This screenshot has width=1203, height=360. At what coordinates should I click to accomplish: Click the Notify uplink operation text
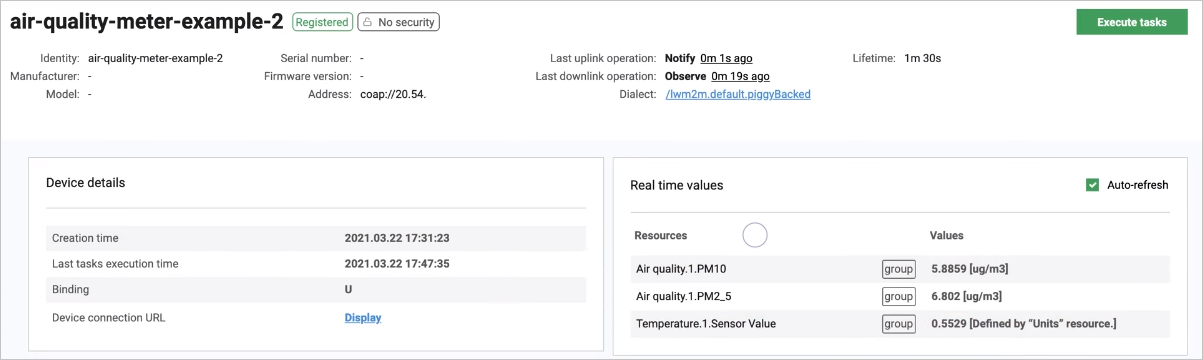click(x=680, y=58)
